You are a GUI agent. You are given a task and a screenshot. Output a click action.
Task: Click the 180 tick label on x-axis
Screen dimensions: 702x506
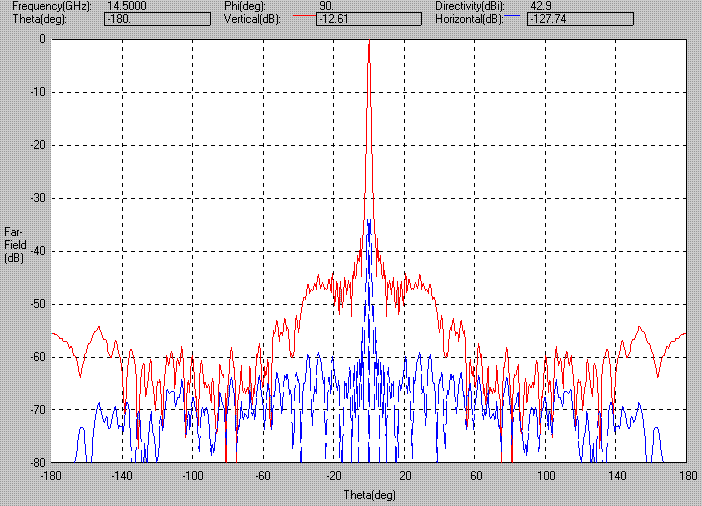point(686,475)
